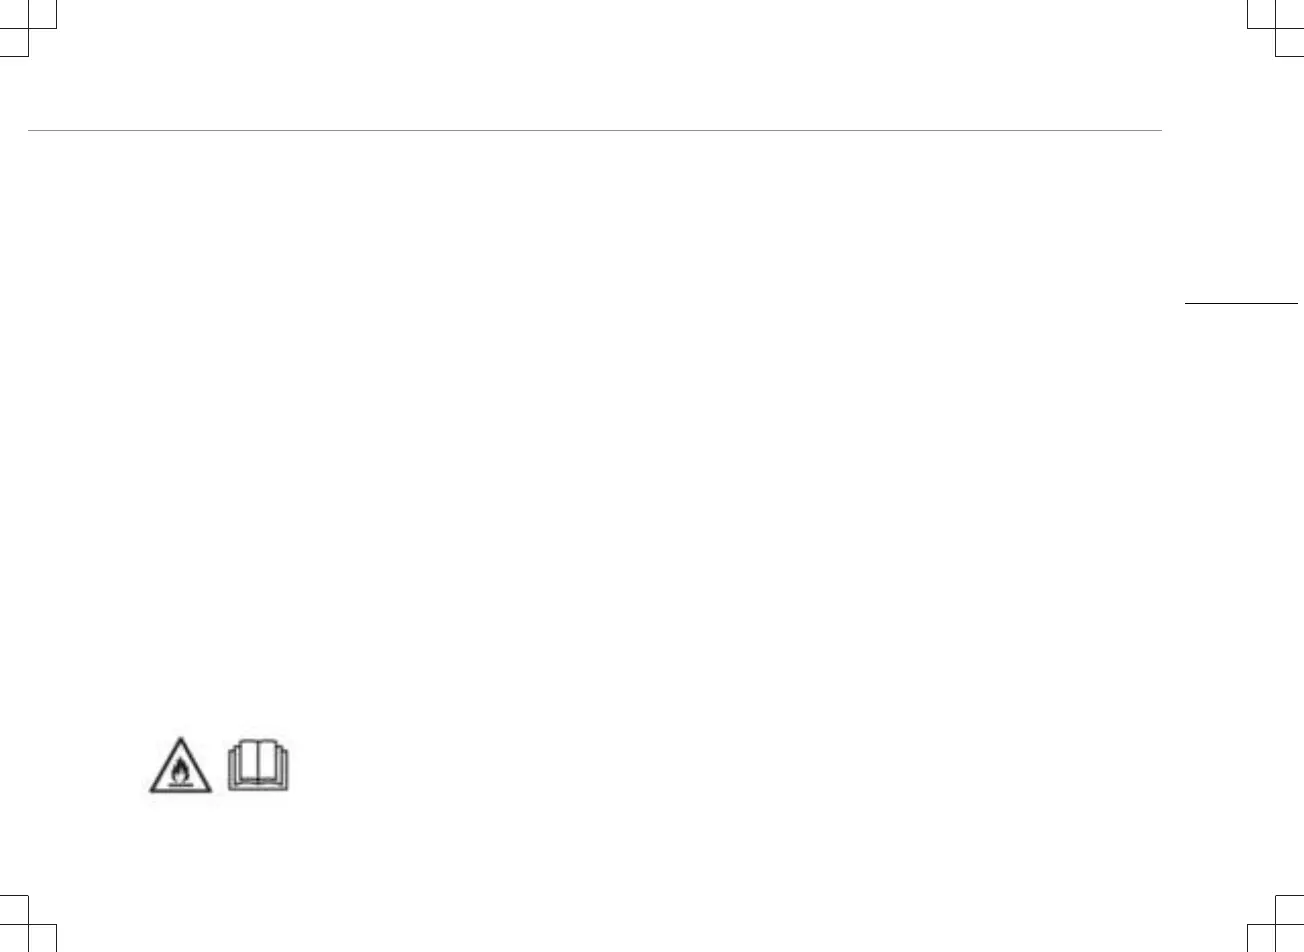Click the right end of the header rule

coord(1158,130)
